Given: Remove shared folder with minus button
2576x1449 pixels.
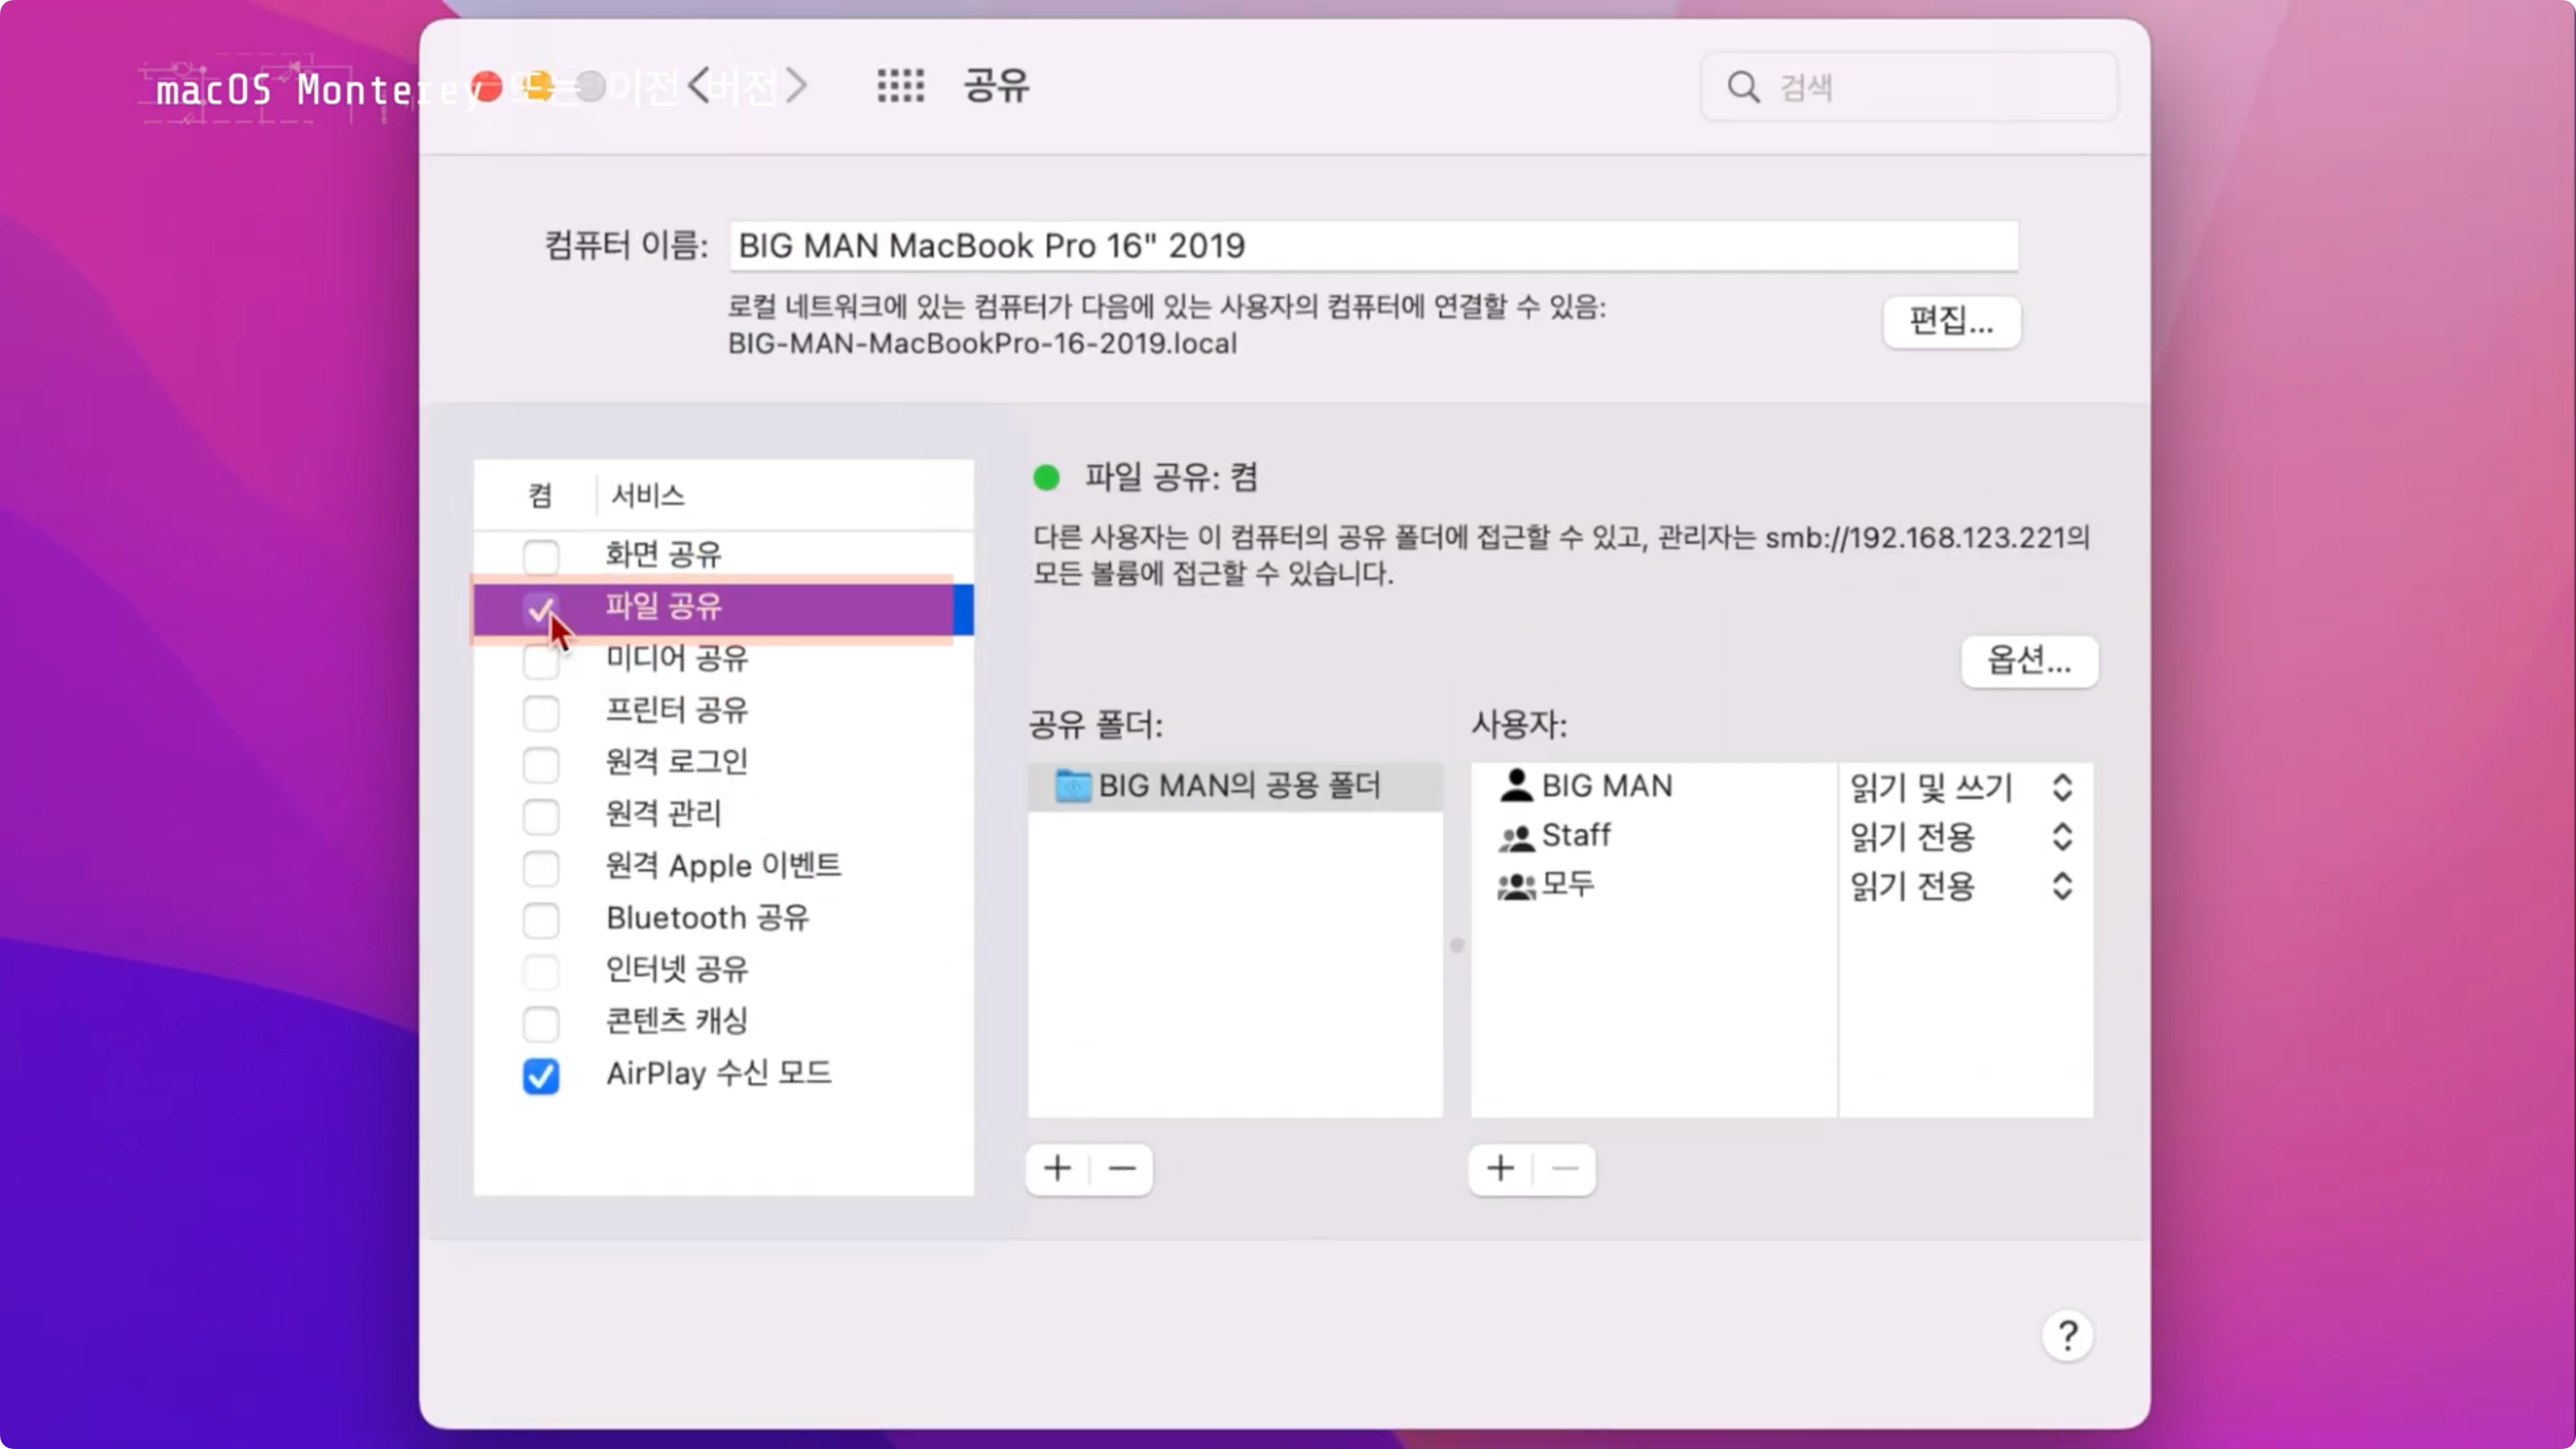Looking at the screenshot, I should click(x=1122, y=1168).
